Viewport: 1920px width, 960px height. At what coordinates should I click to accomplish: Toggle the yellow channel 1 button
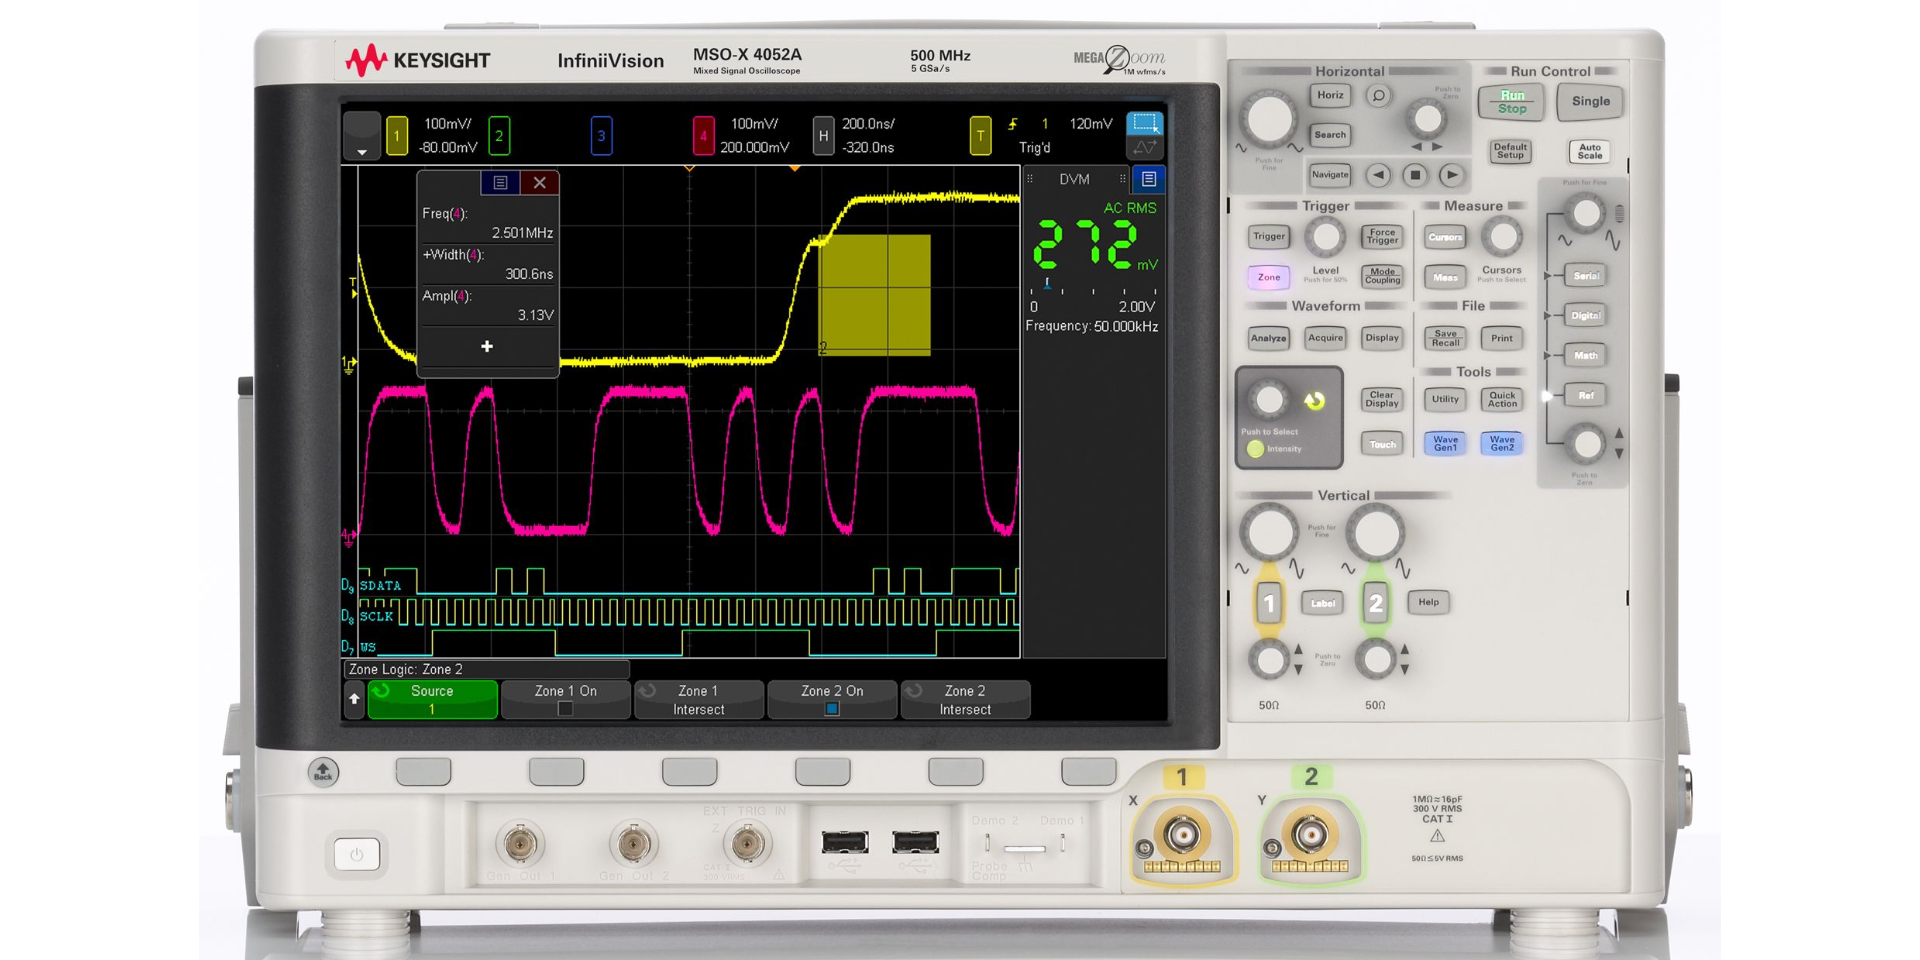click(x=1269, y=603)
